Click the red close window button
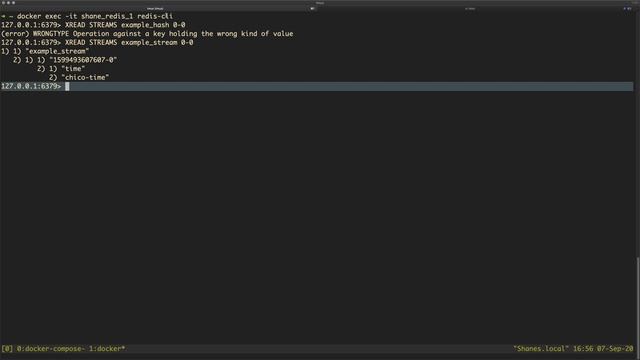 tap(3, 3)
